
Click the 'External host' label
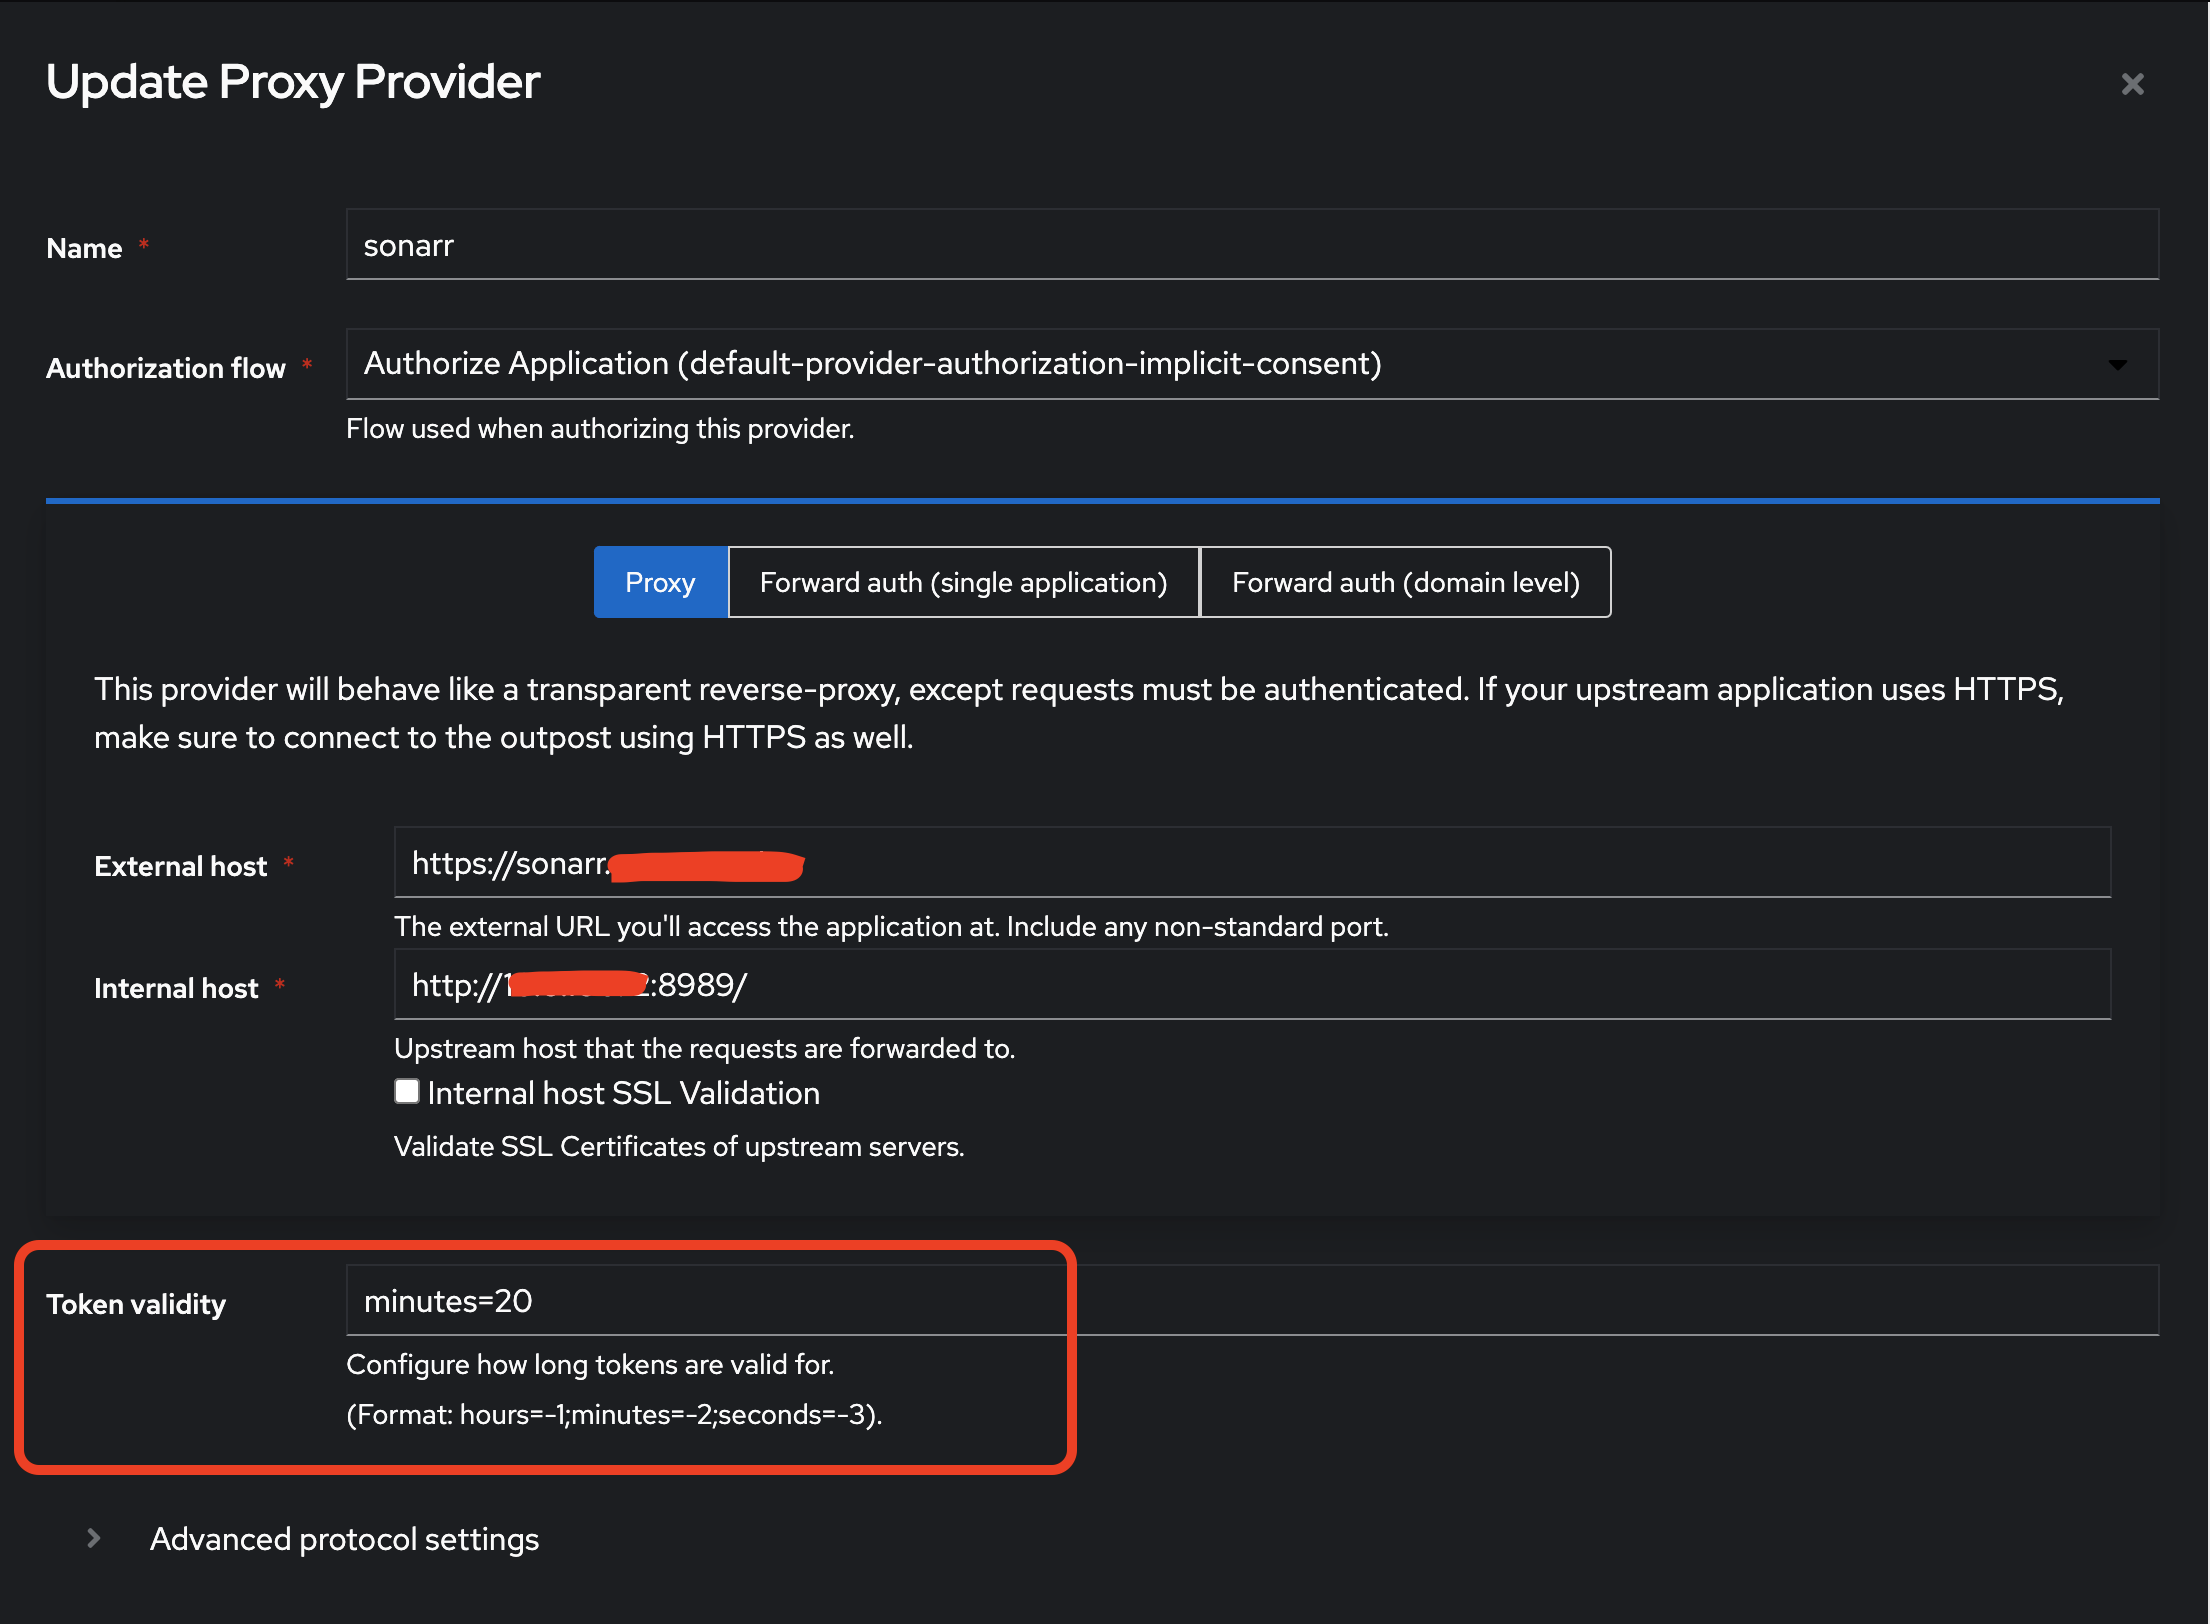[x=180, y=866]
